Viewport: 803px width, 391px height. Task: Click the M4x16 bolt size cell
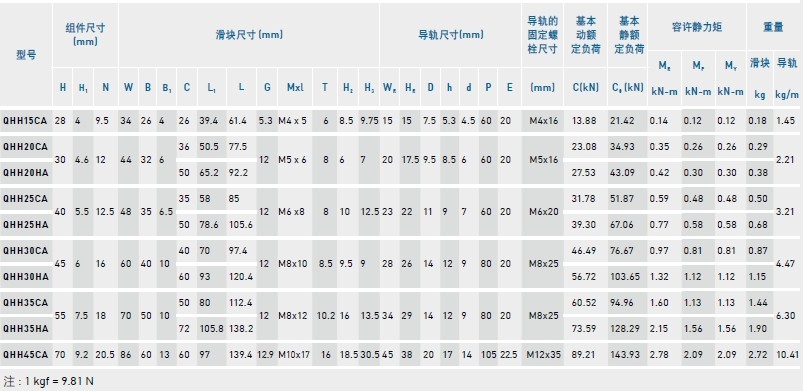point(544,121)
